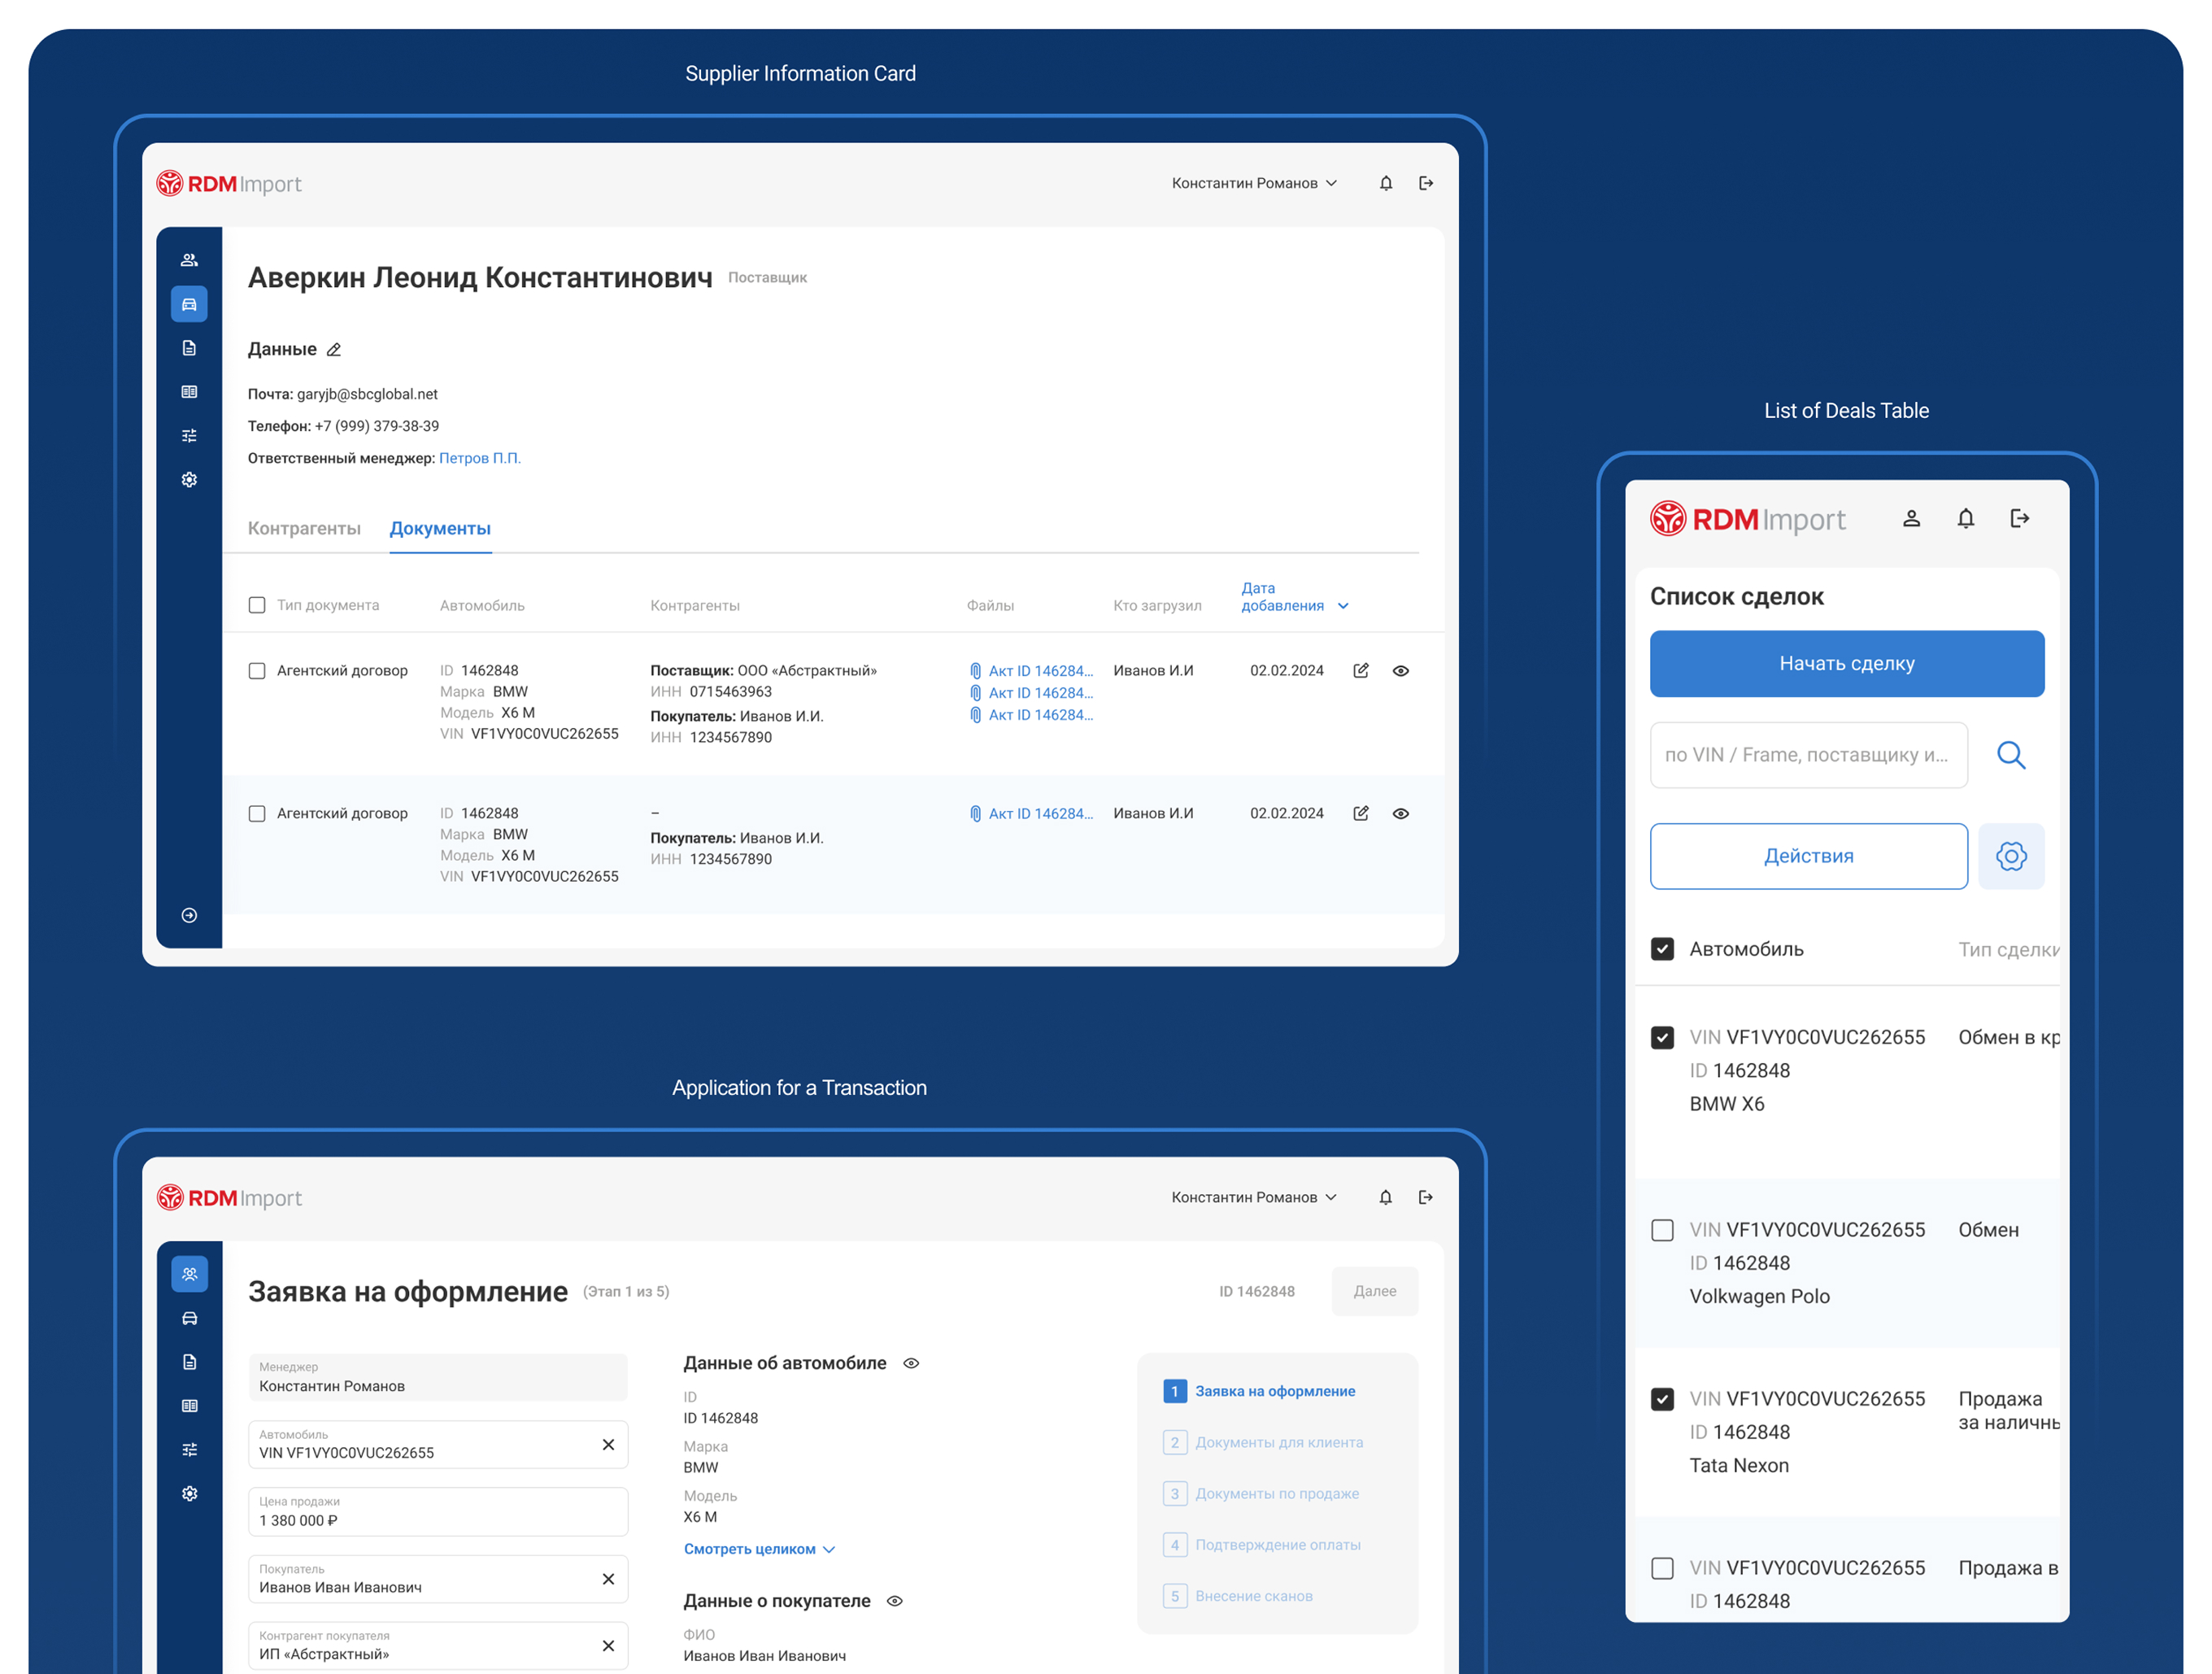Check the Volkswagen Polo deal checkbox
This screenshot has height=1674, width=2212.
coord(1662,1230)
